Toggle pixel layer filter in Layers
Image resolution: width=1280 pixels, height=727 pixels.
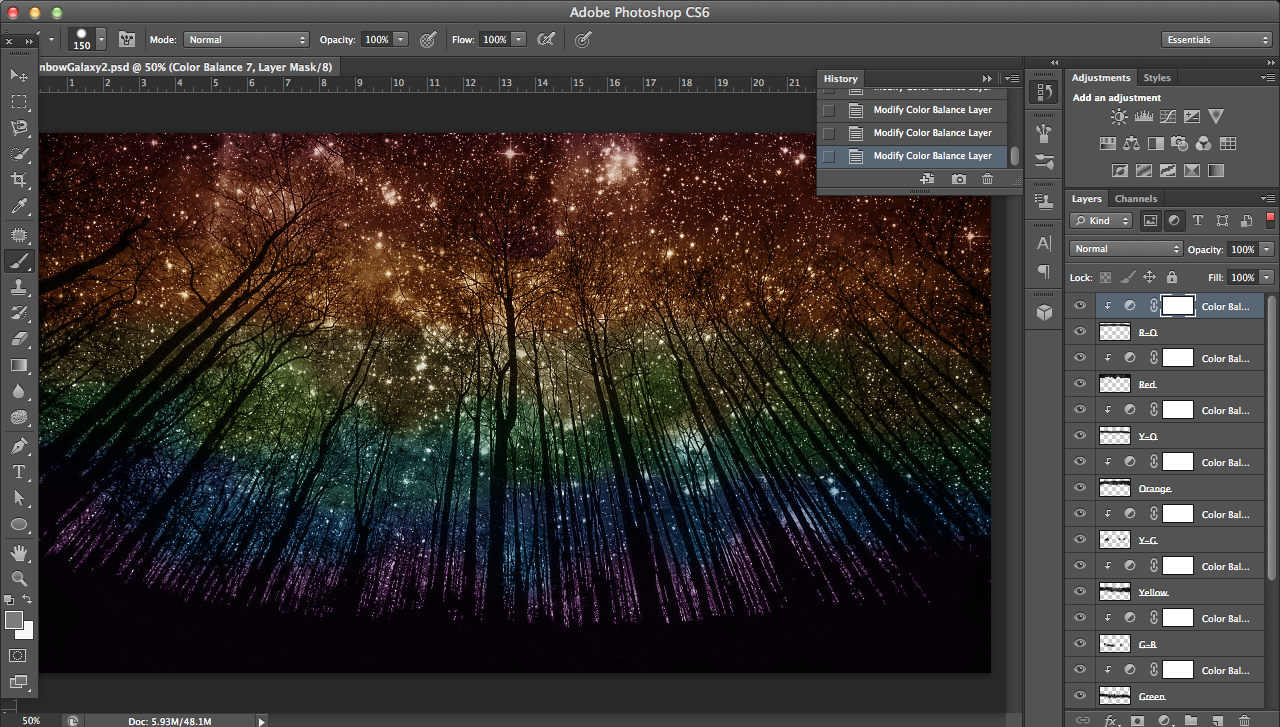point(1150,221)
